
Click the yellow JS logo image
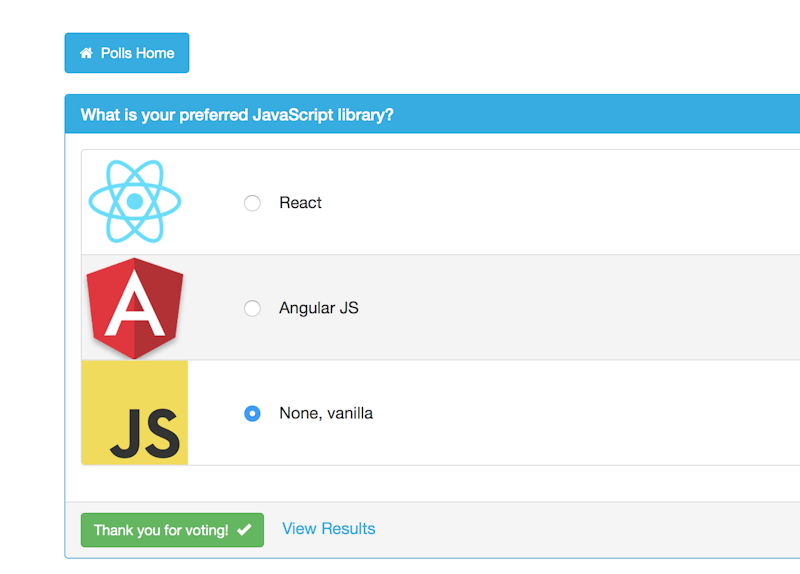[135, 412]
